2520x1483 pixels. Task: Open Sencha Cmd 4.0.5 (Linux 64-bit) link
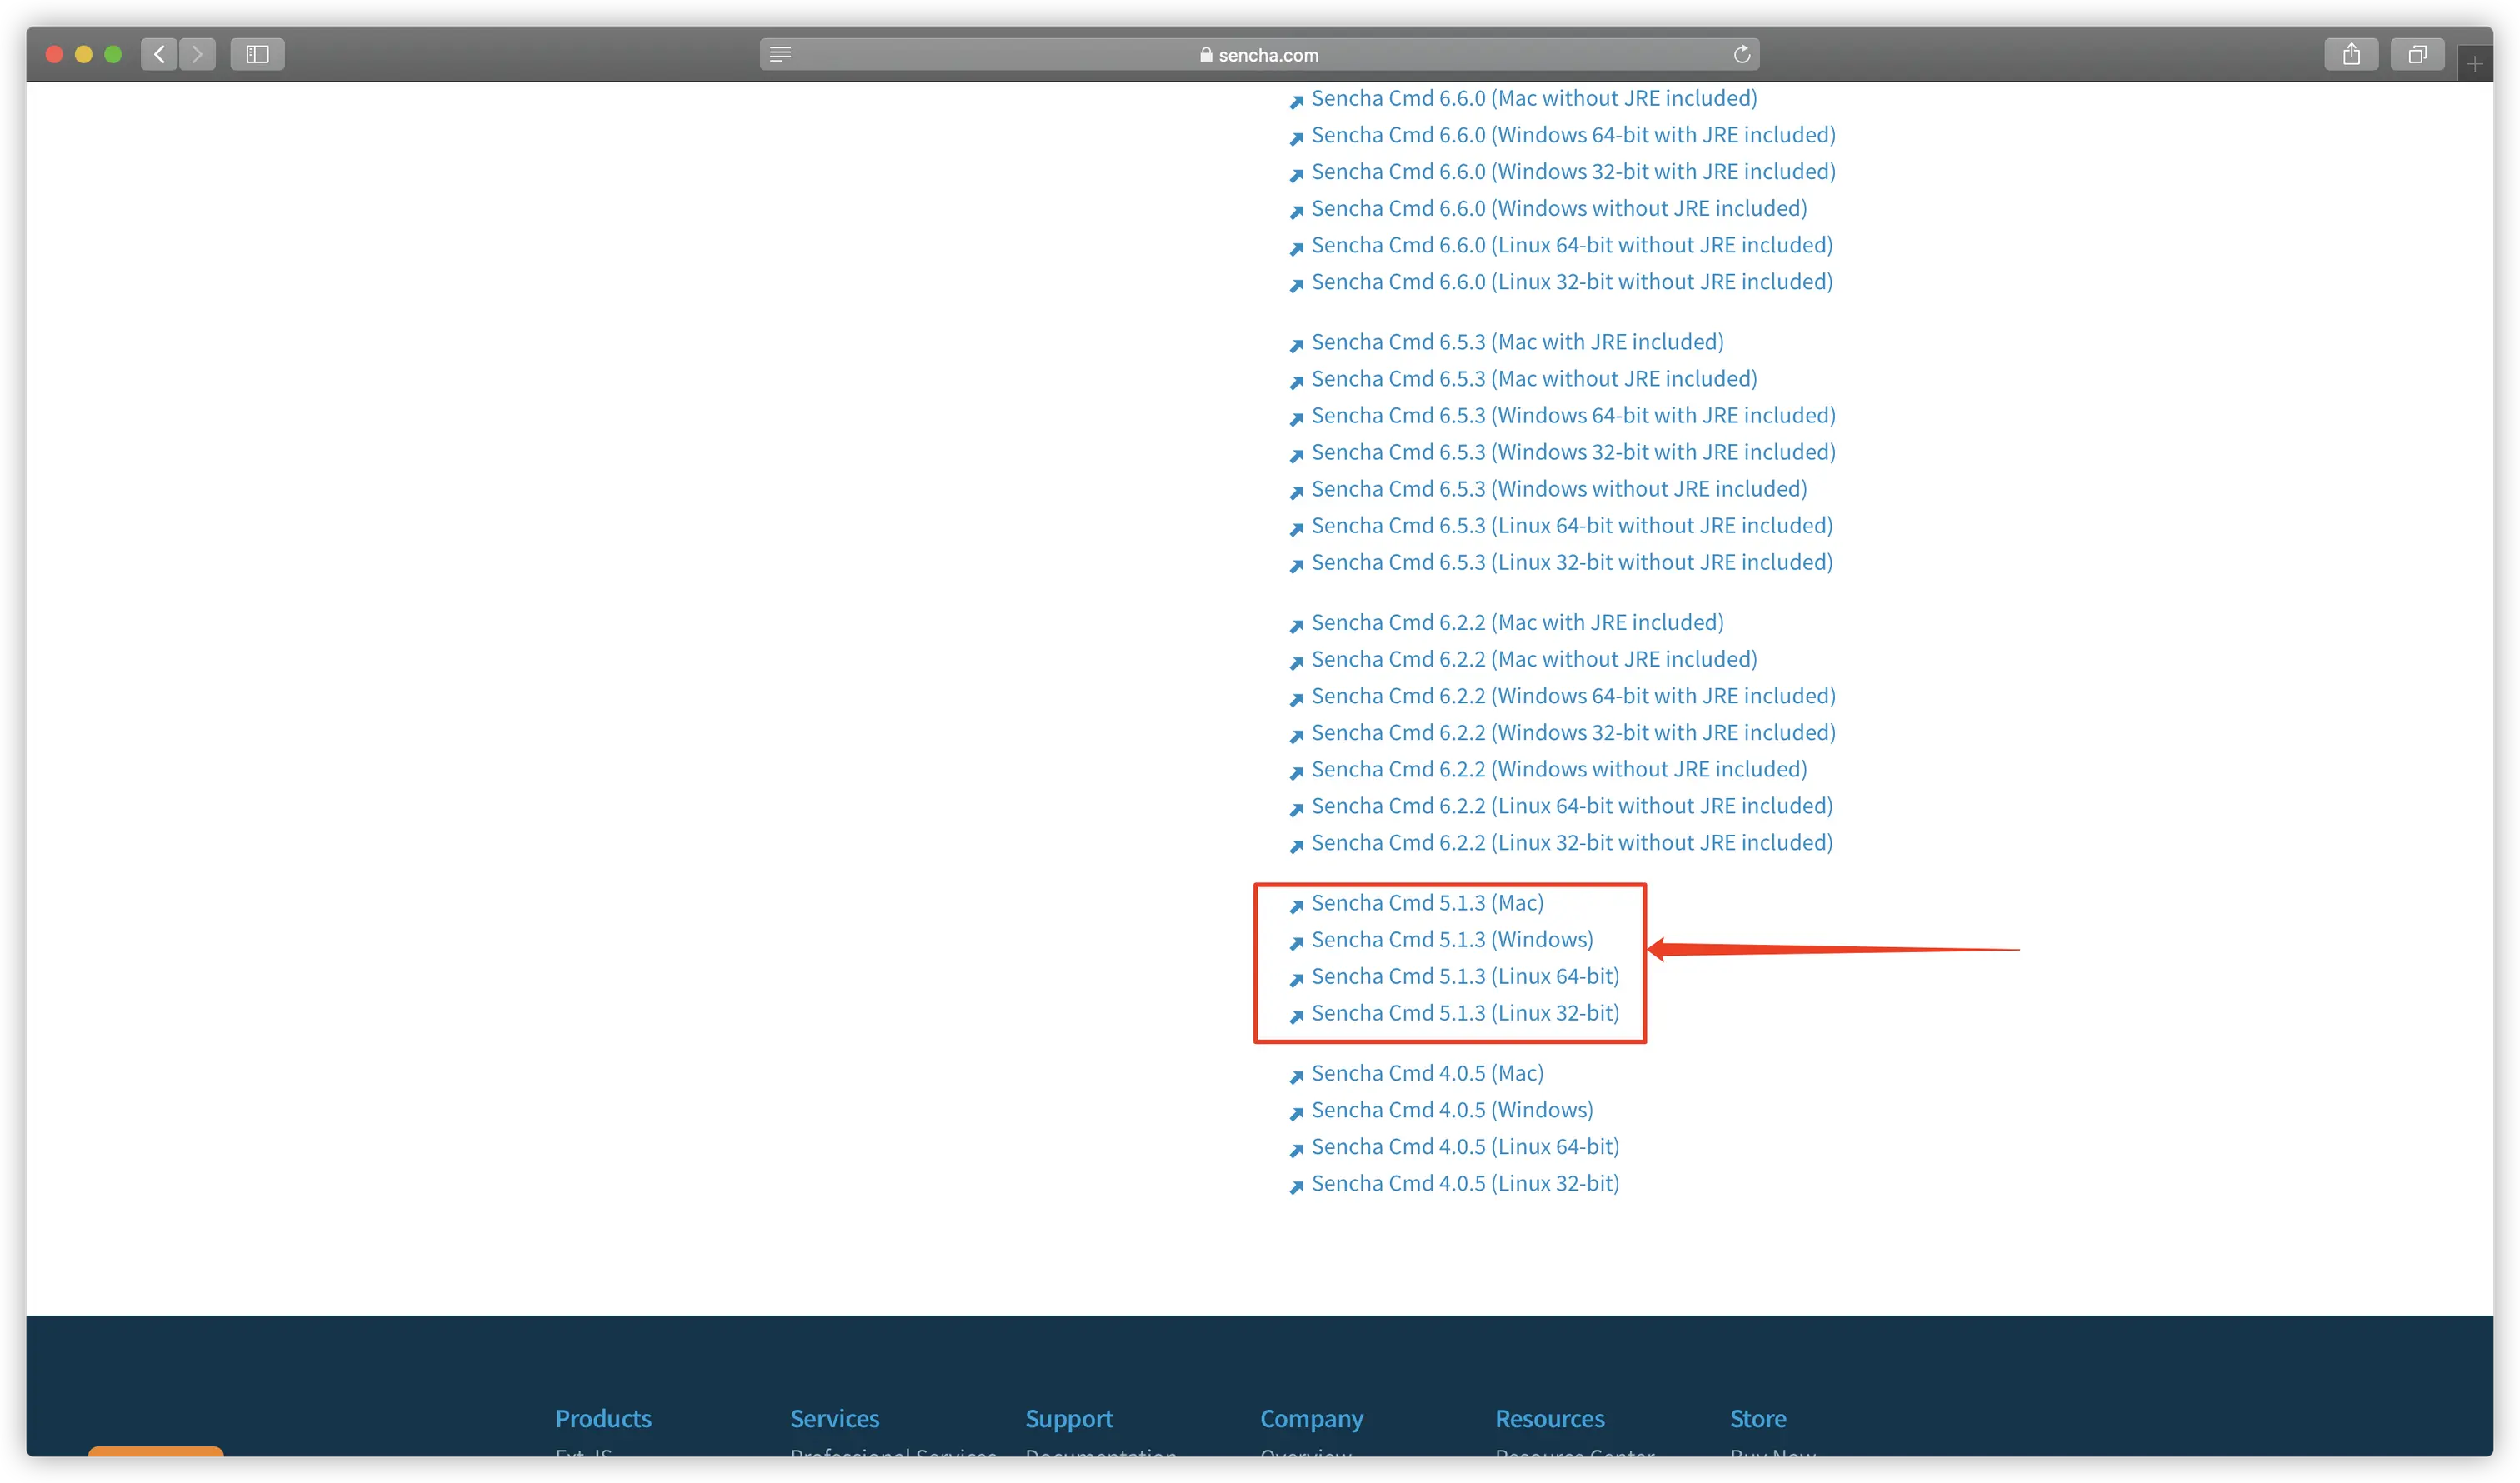point(1464,1147)
